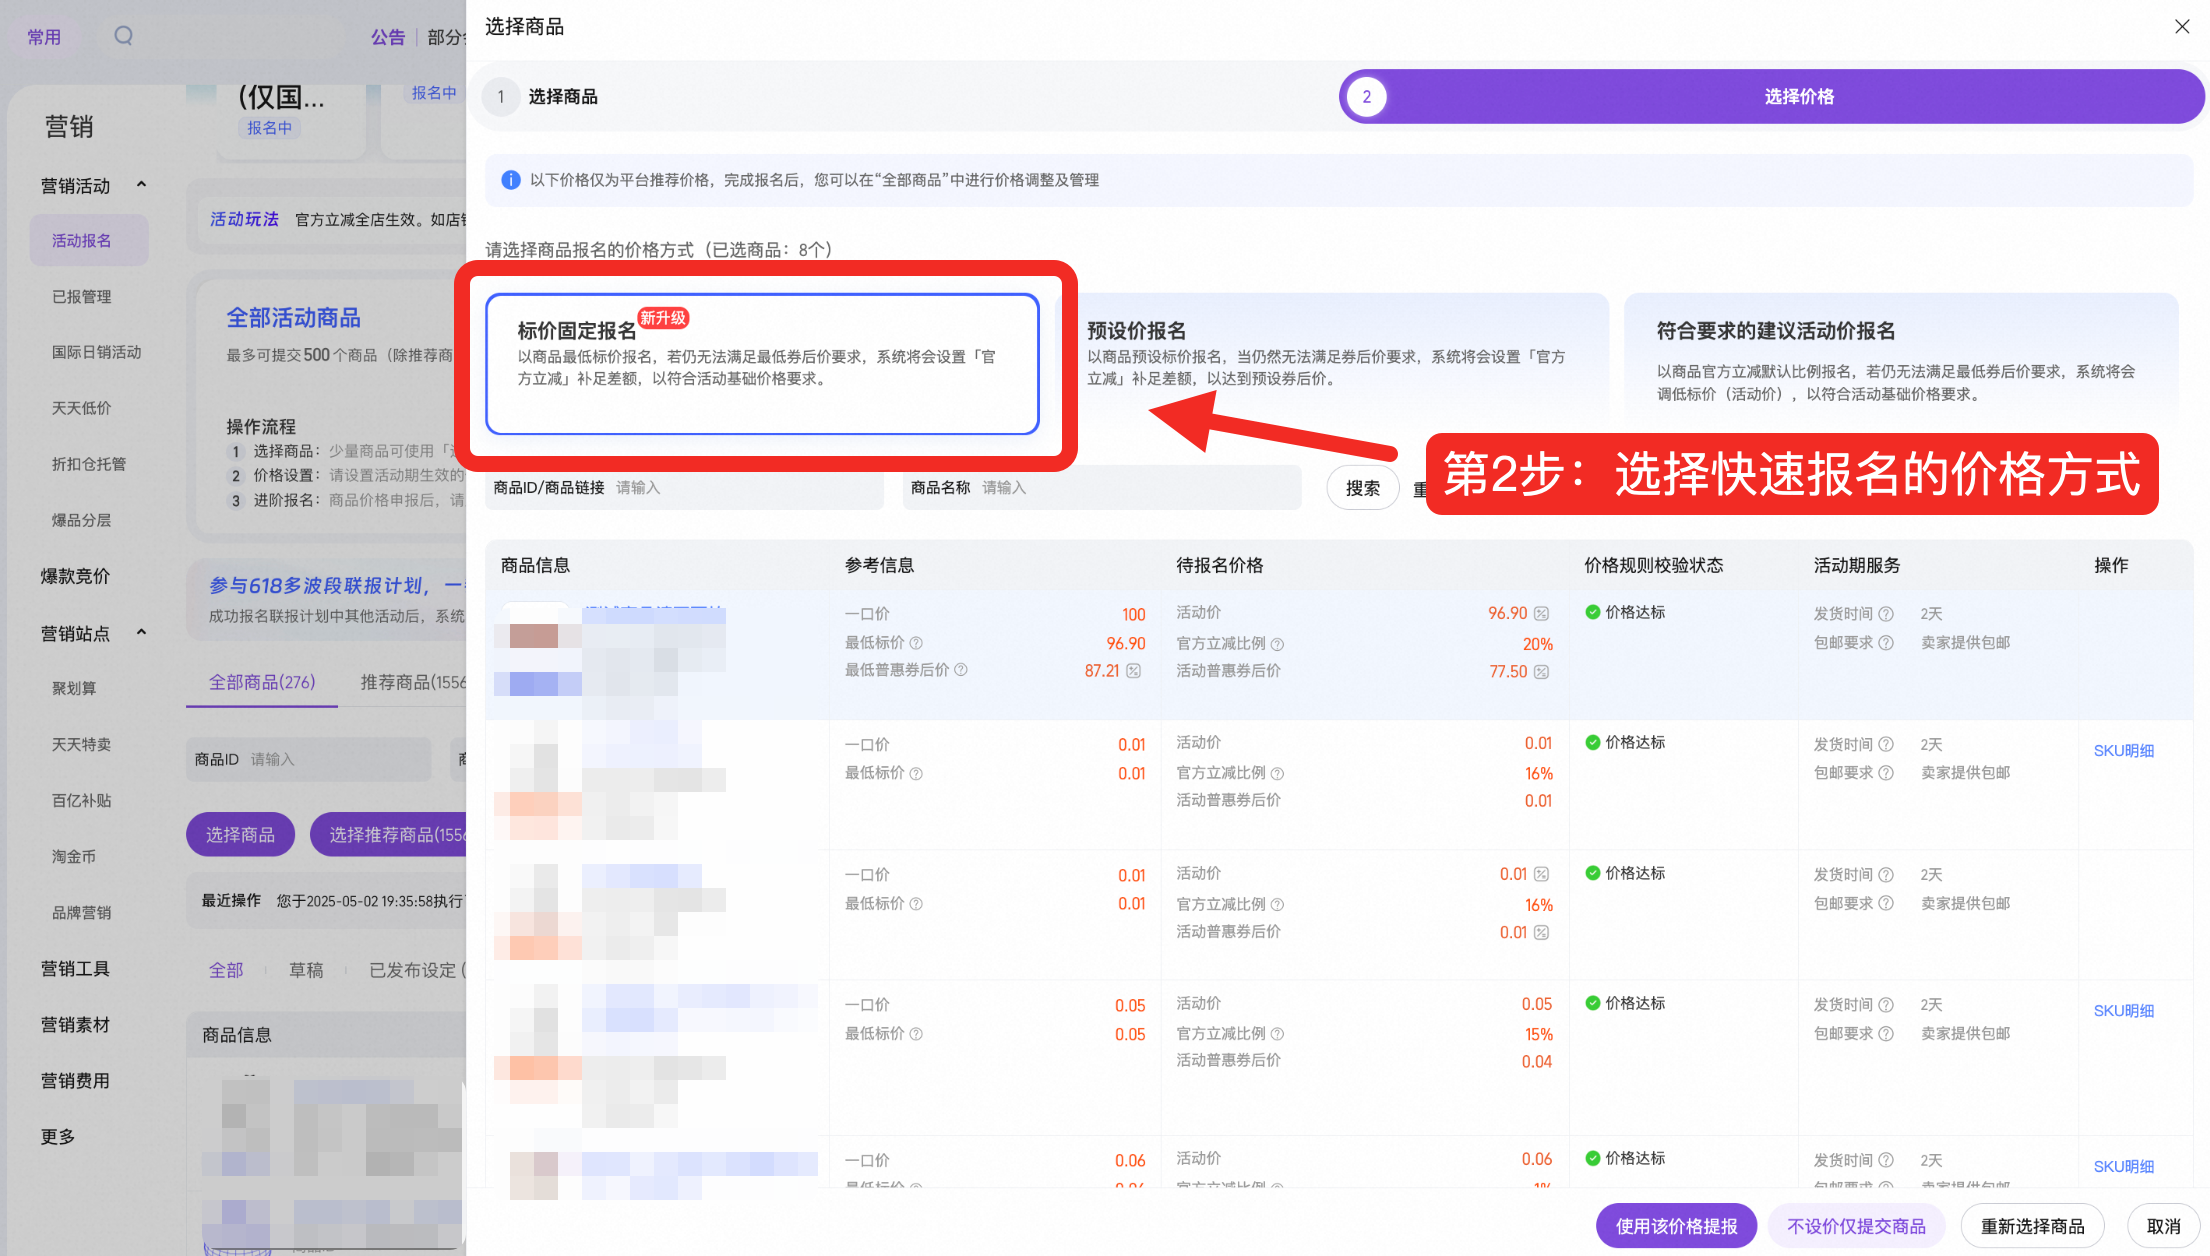Open SKU明细 link in the 0.06 row
This screenshot has width=2210, height=1256.
click(2124, 1167)
